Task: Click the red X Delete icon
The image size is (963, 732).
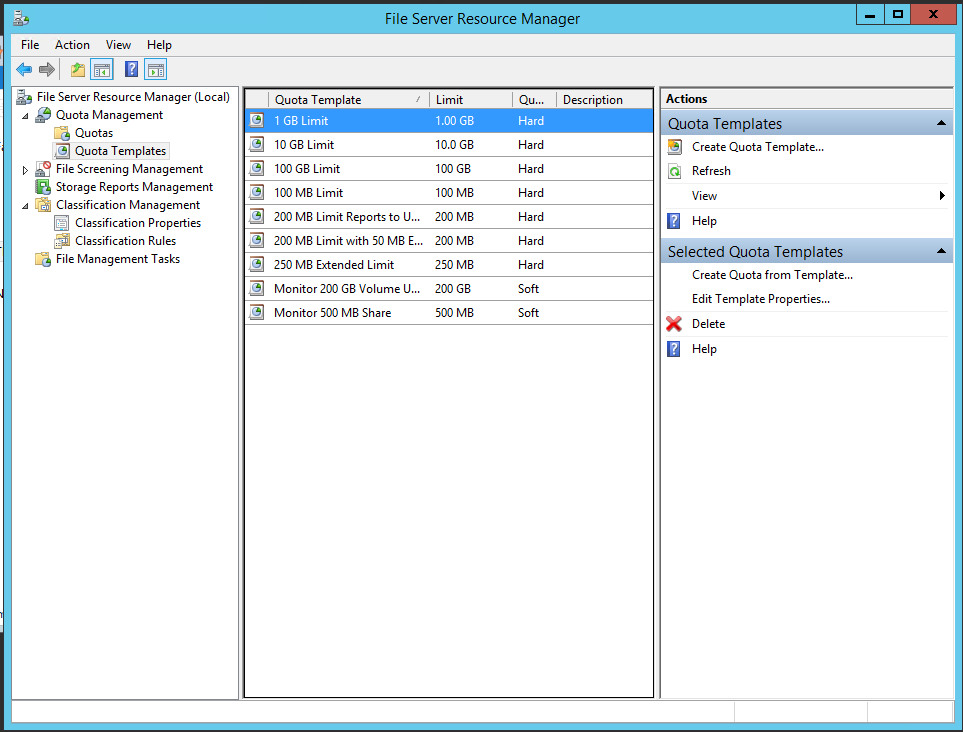Action: (x=674, y=324)
